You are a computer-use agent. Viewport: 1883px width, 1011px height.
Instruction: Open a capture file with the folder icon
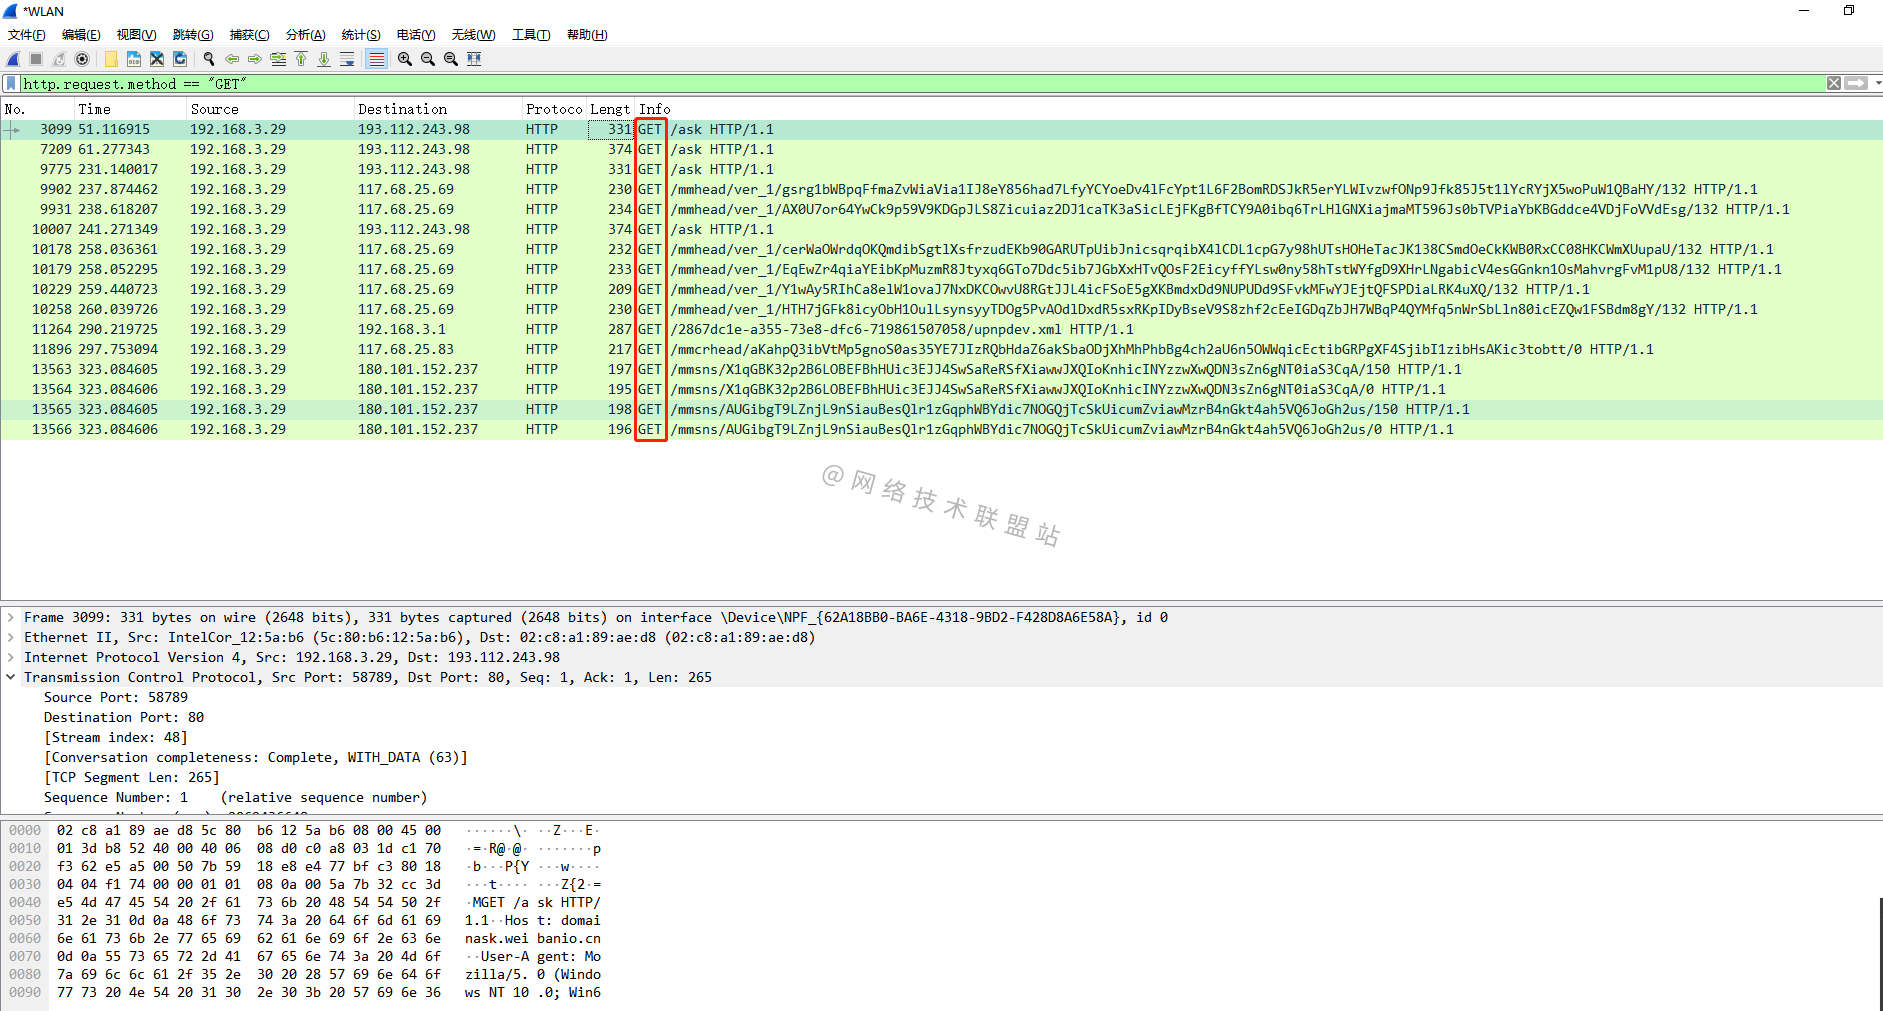click(111, 59)
